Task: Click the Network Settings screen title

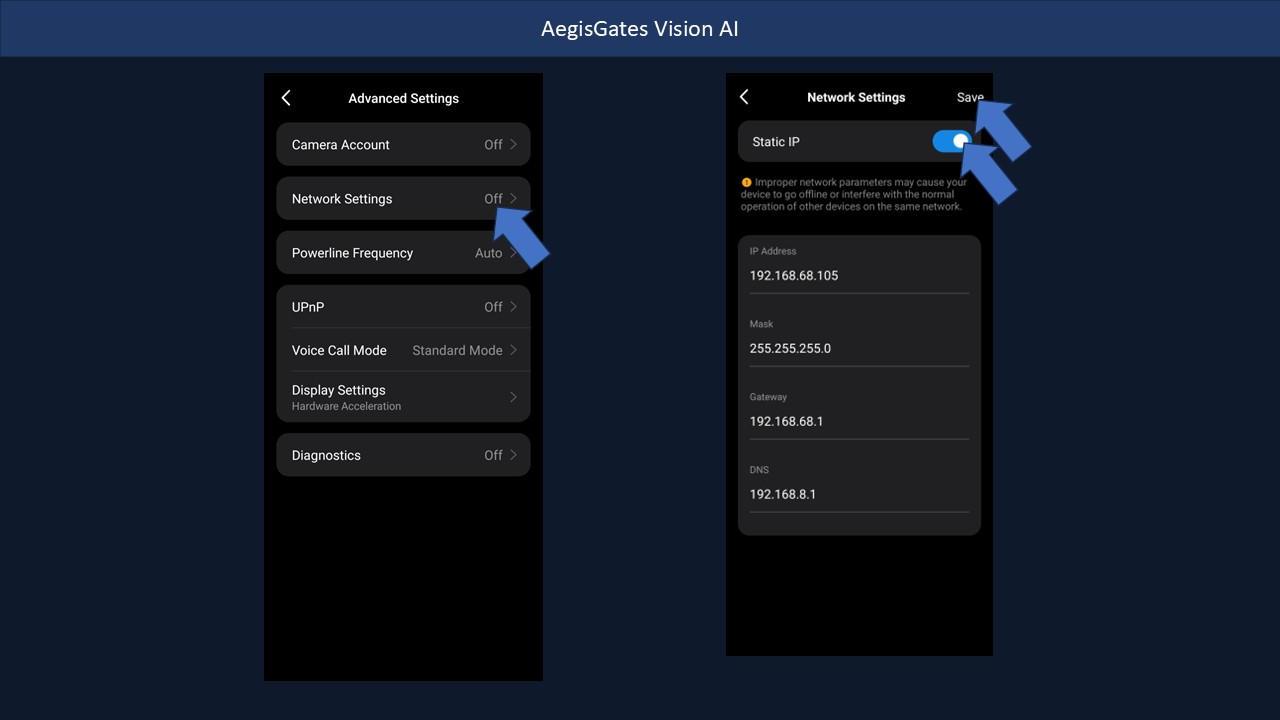Action: [856, 97]
